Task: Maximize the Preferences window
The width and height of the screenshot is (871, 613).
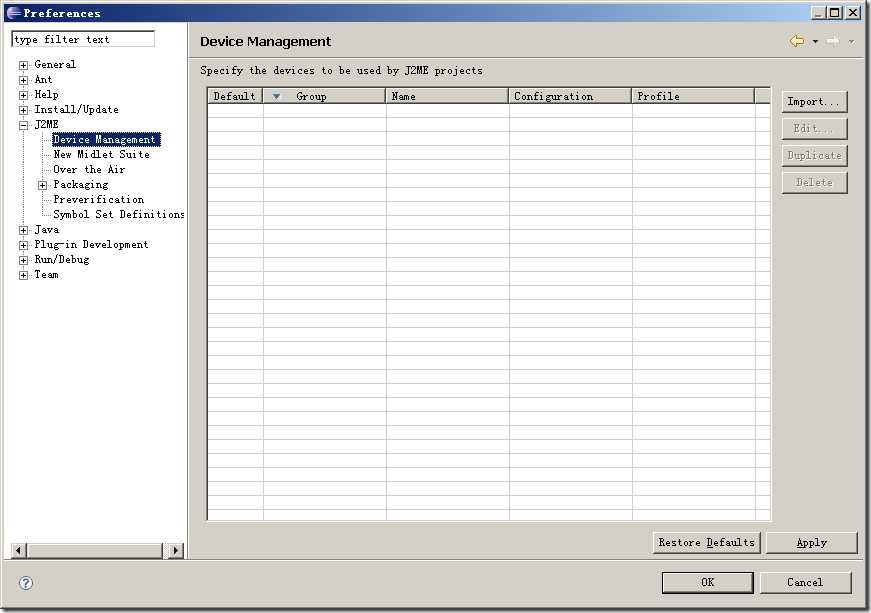Action: (x=835, y=12)
